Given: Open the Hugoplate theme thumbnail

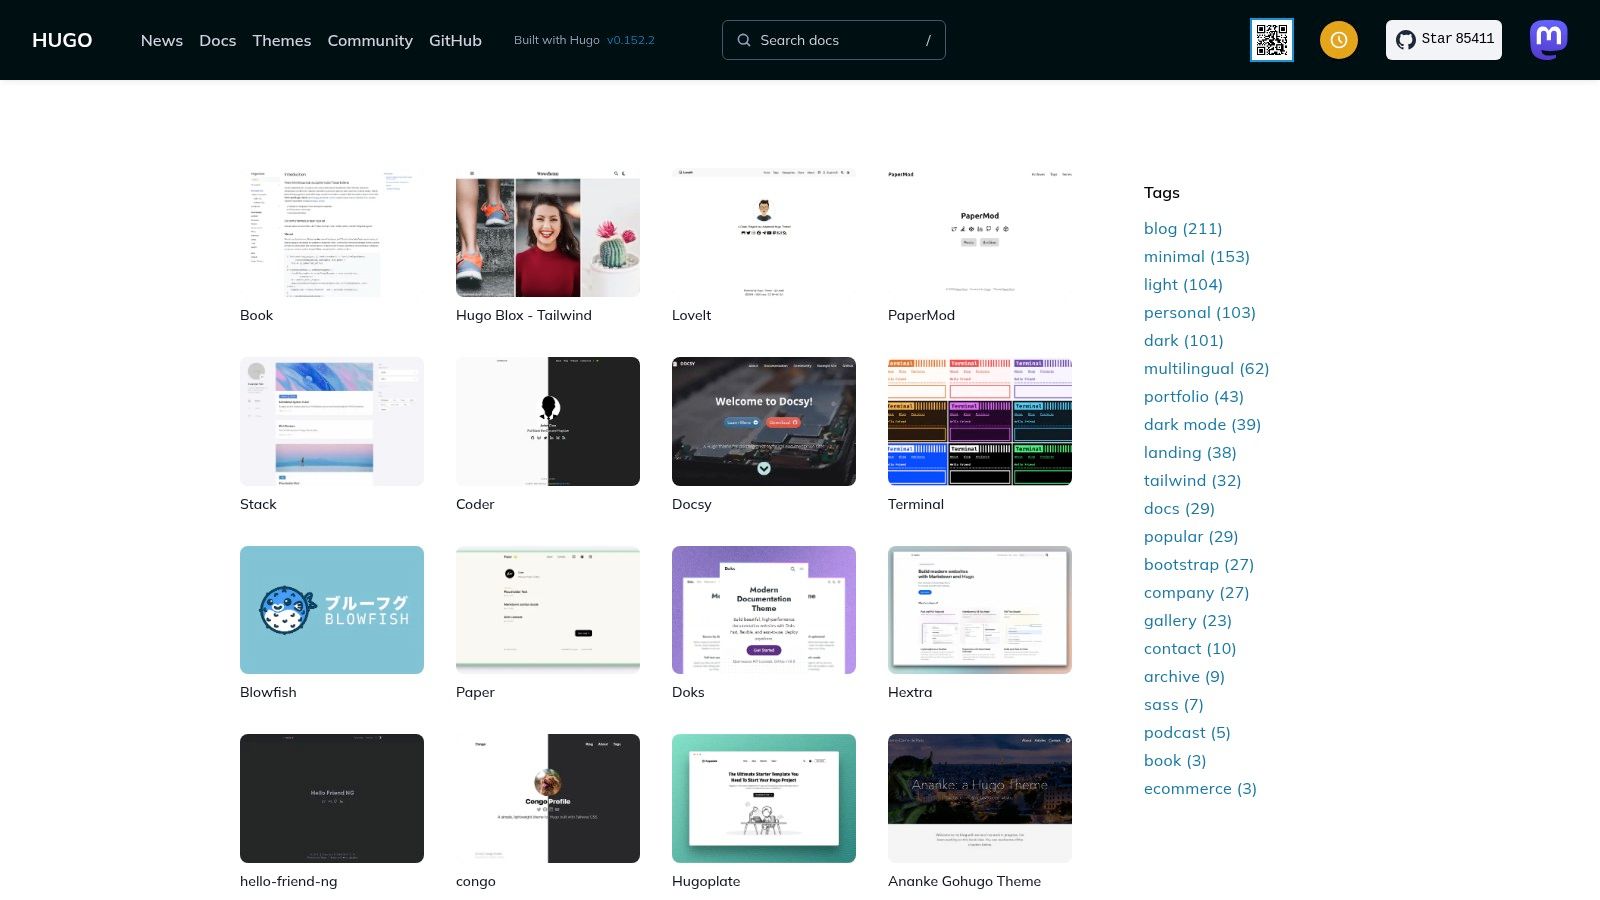Looking at the screenshot, I should coord(764,798).
